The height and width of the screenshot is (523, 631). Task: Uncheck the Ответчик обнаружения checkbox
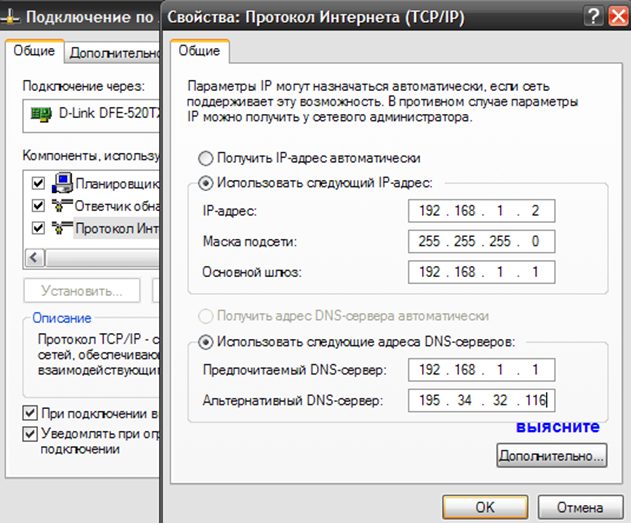pyautogui.click(x=38, y=206)
